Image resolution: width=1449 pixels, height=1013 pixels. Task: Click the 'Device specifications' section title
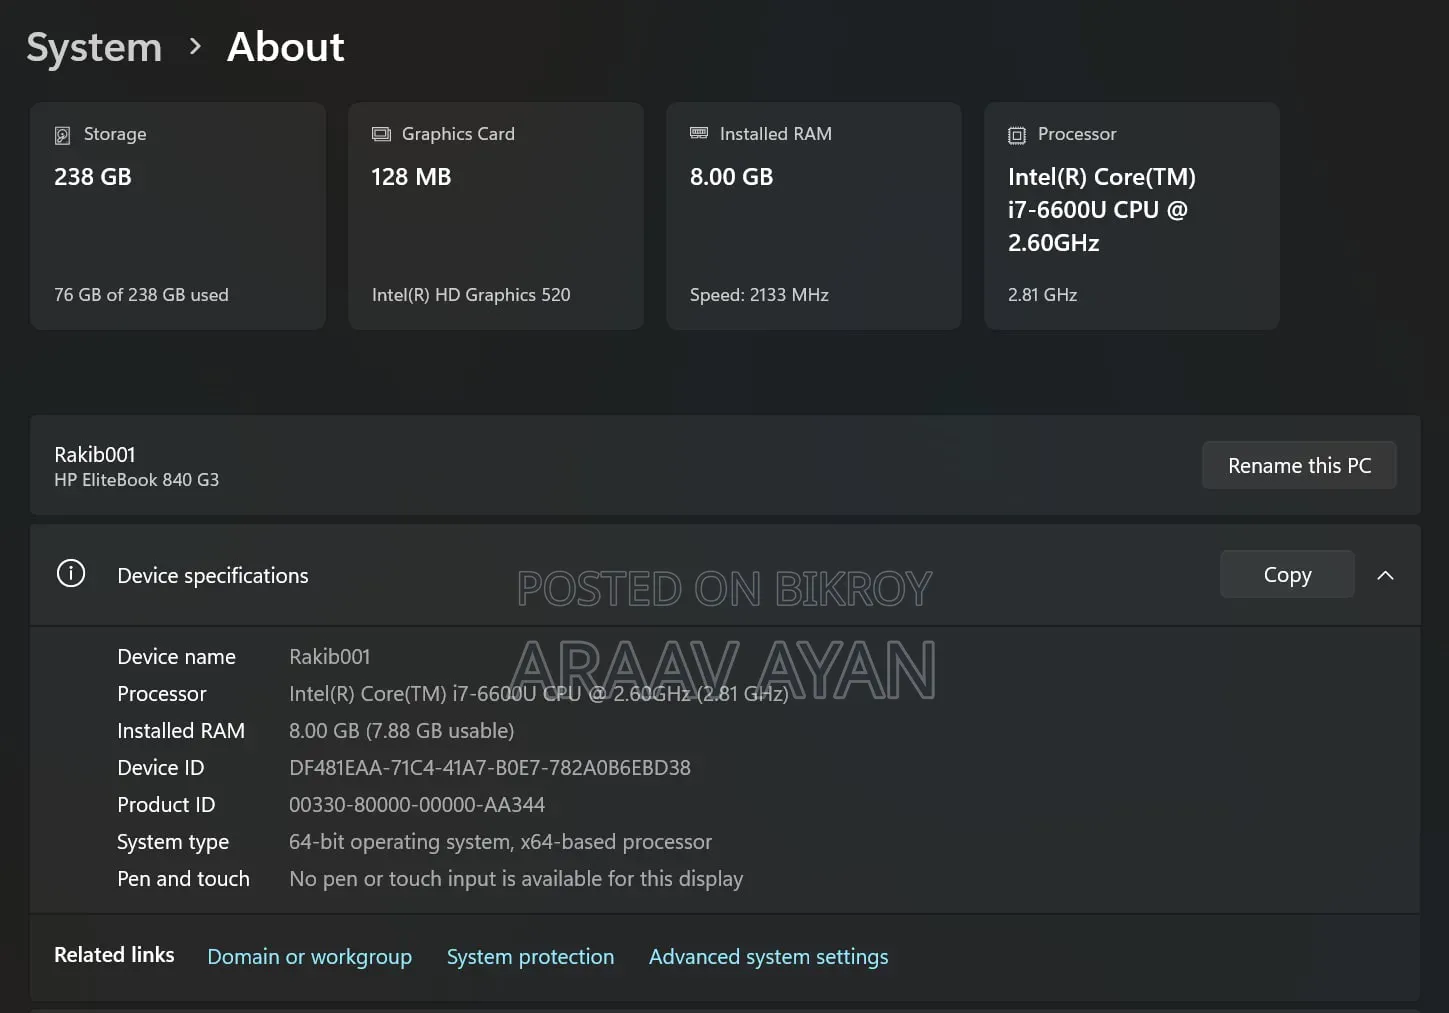213,576
